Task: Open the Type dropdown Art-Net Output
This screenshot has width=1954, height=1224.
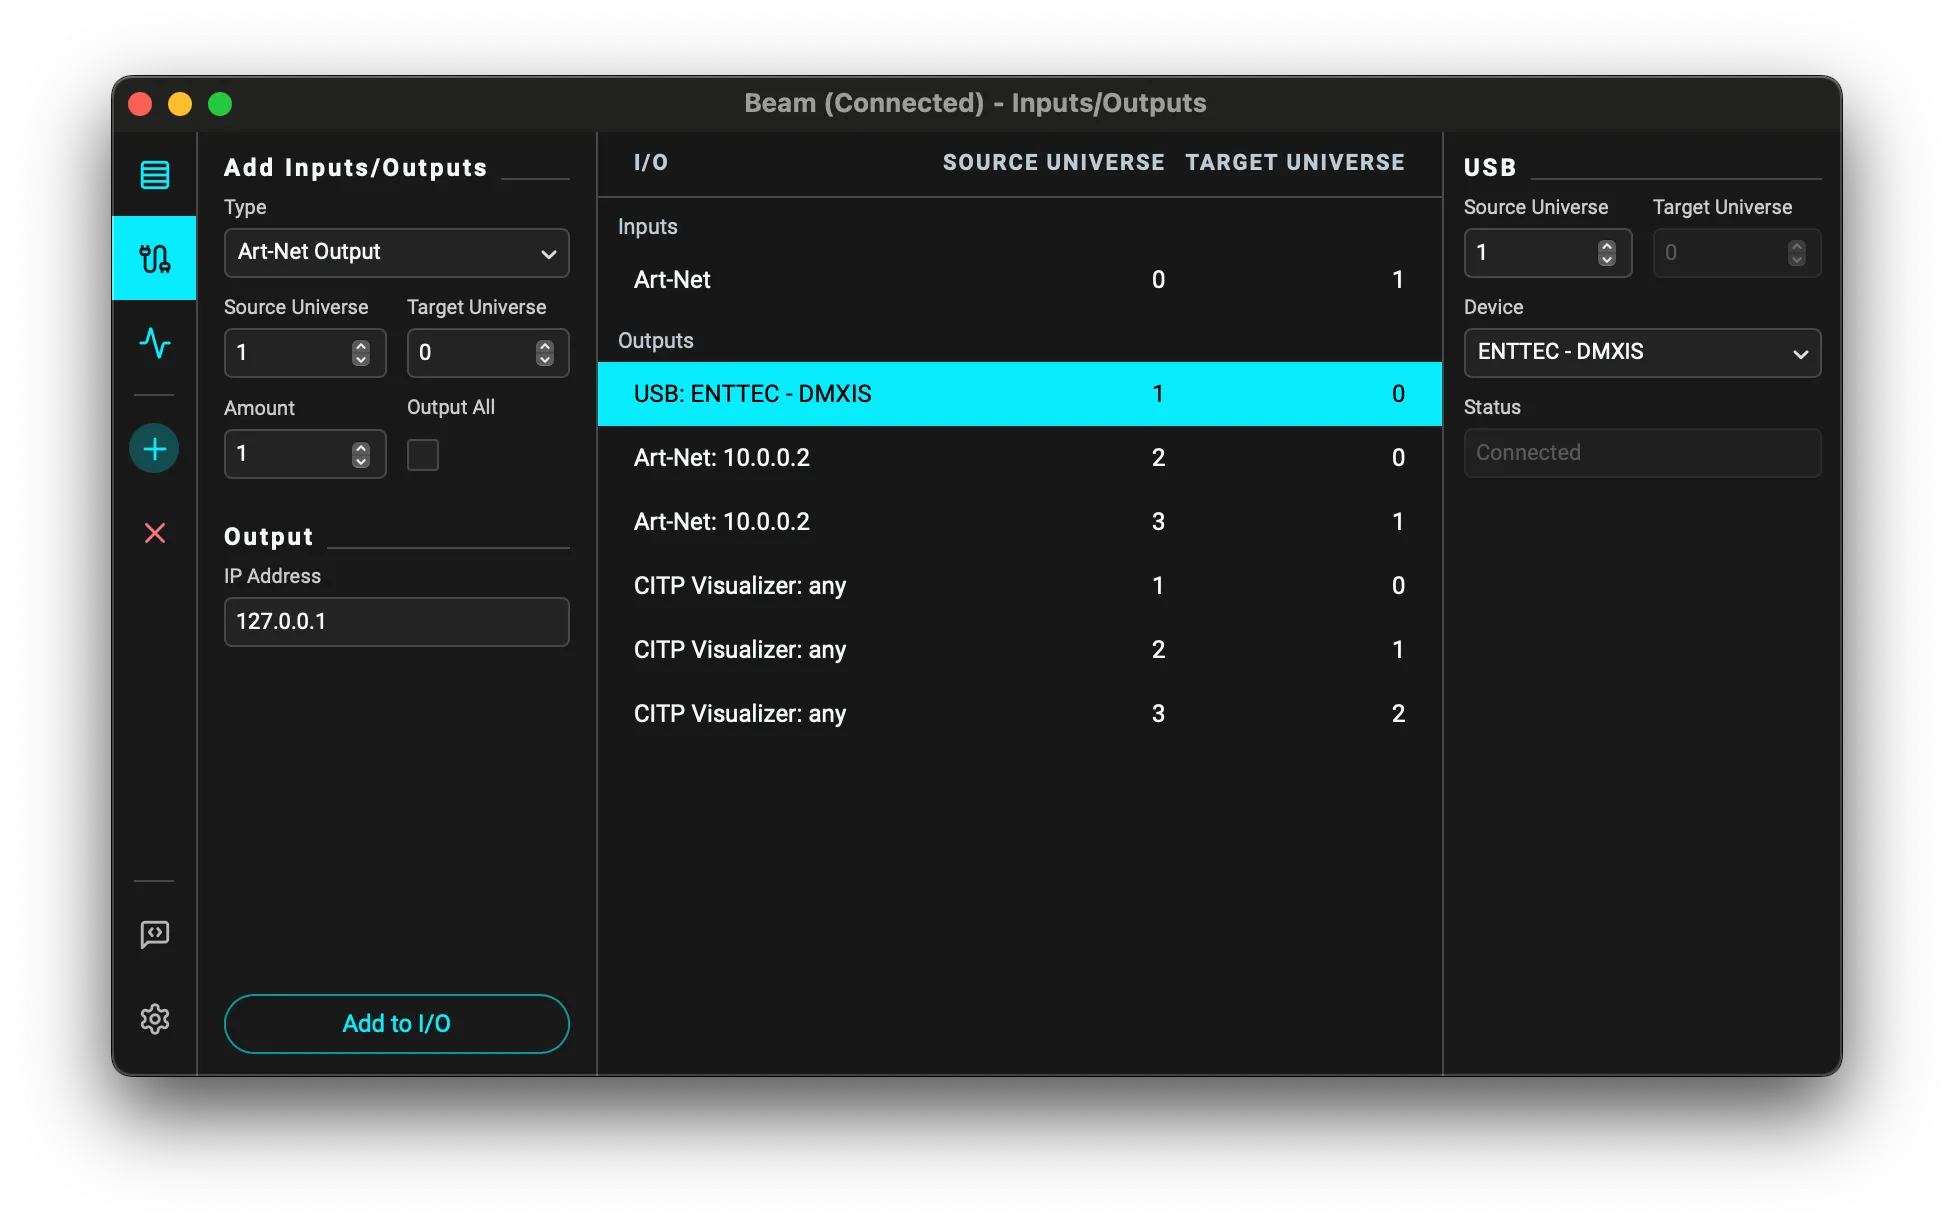Action: [396, 253]
